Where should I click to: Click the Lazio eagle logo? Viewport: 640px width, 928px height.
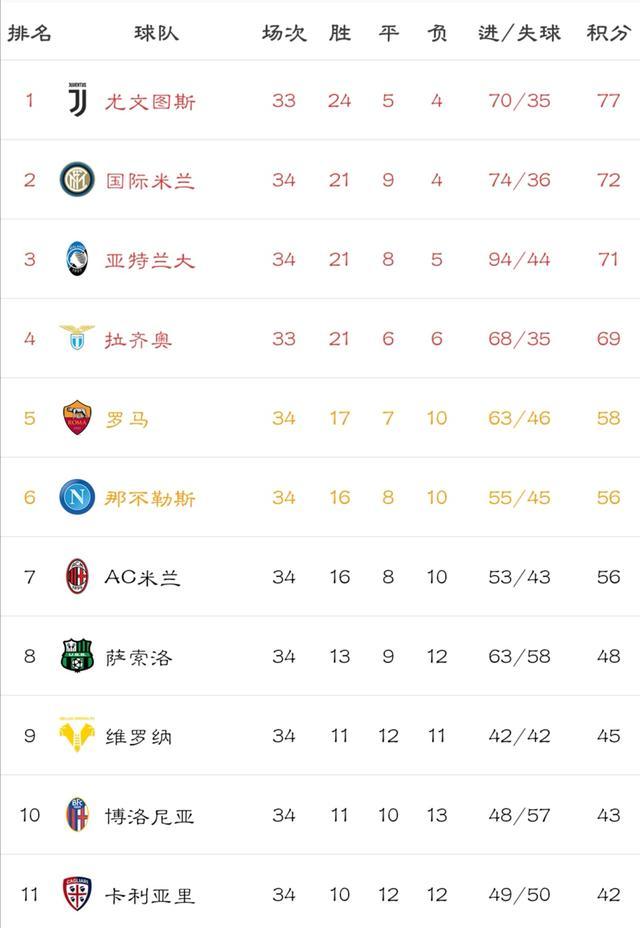coord(77,337)
